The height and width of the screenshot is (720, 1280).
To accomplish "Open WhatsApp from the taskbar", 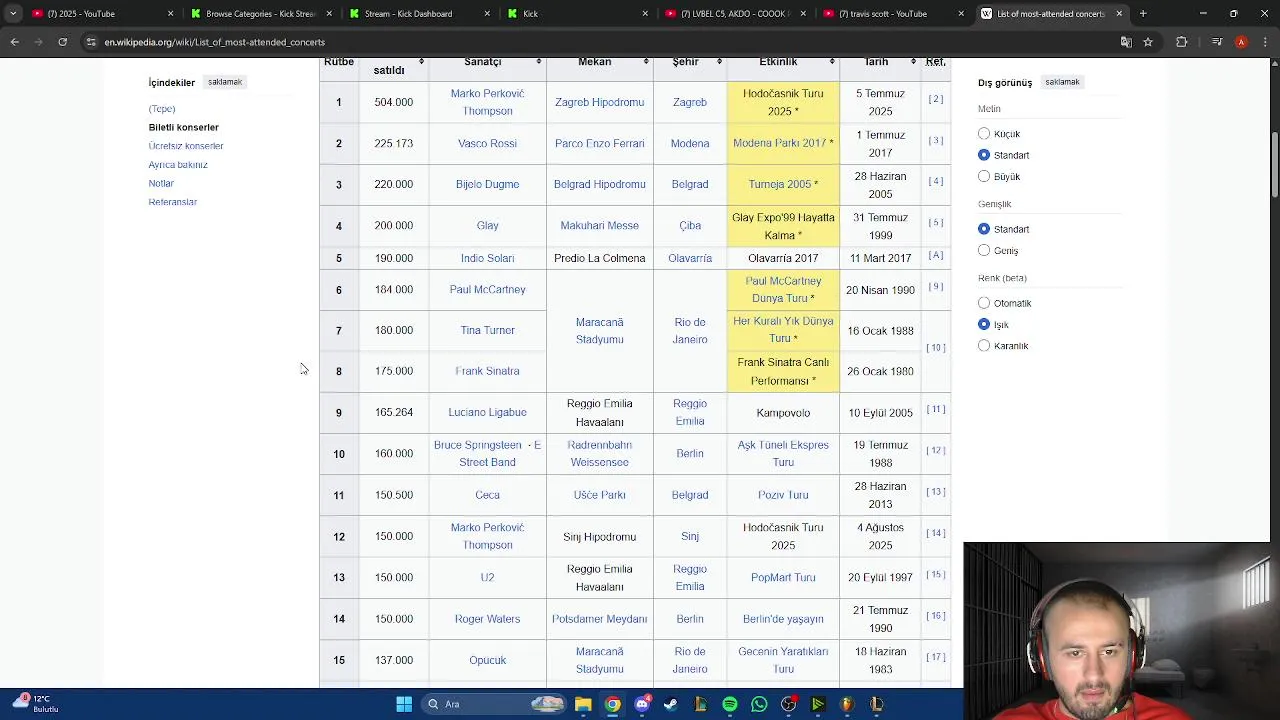I will point(759,704).
